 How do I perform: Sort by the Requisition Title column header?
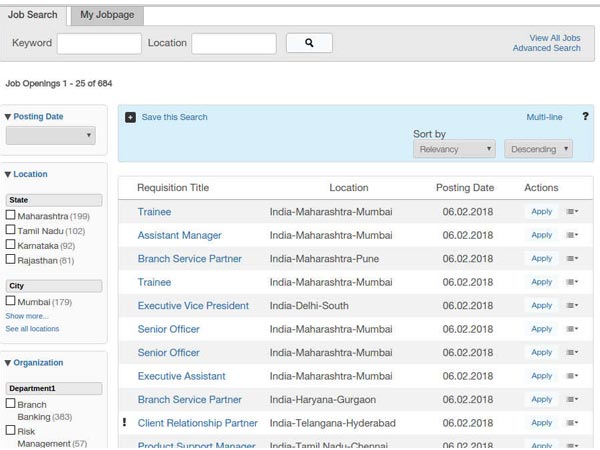point(173,188)
